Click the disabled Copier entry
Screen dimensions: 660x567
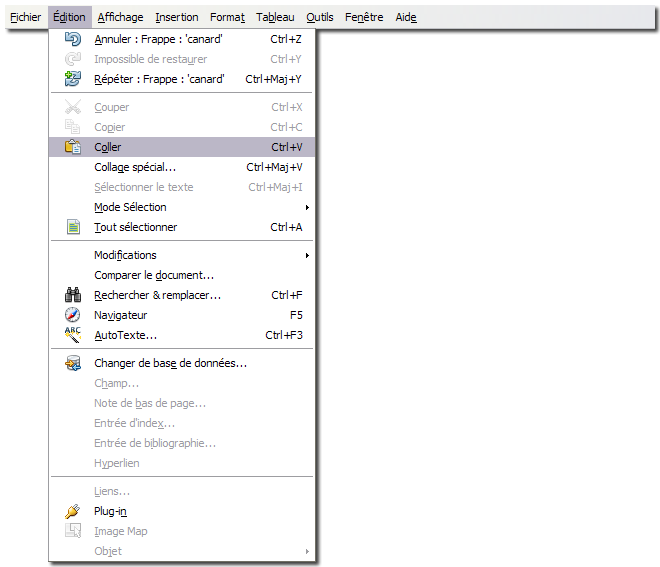182,127
